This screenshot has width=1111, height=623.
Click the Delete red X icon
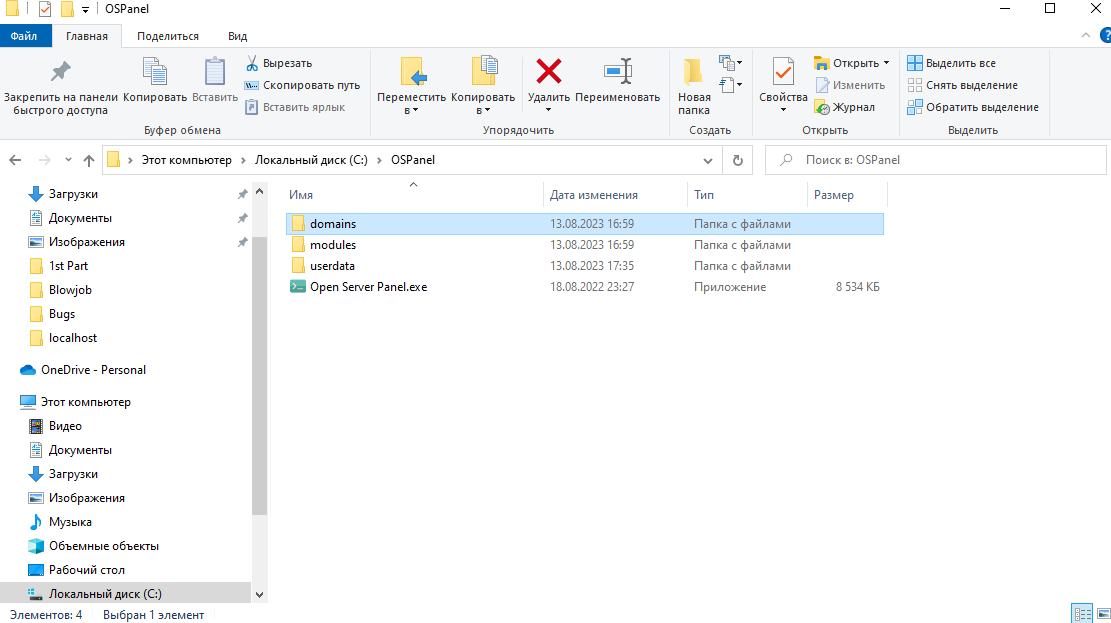click(x=548, y=72)
